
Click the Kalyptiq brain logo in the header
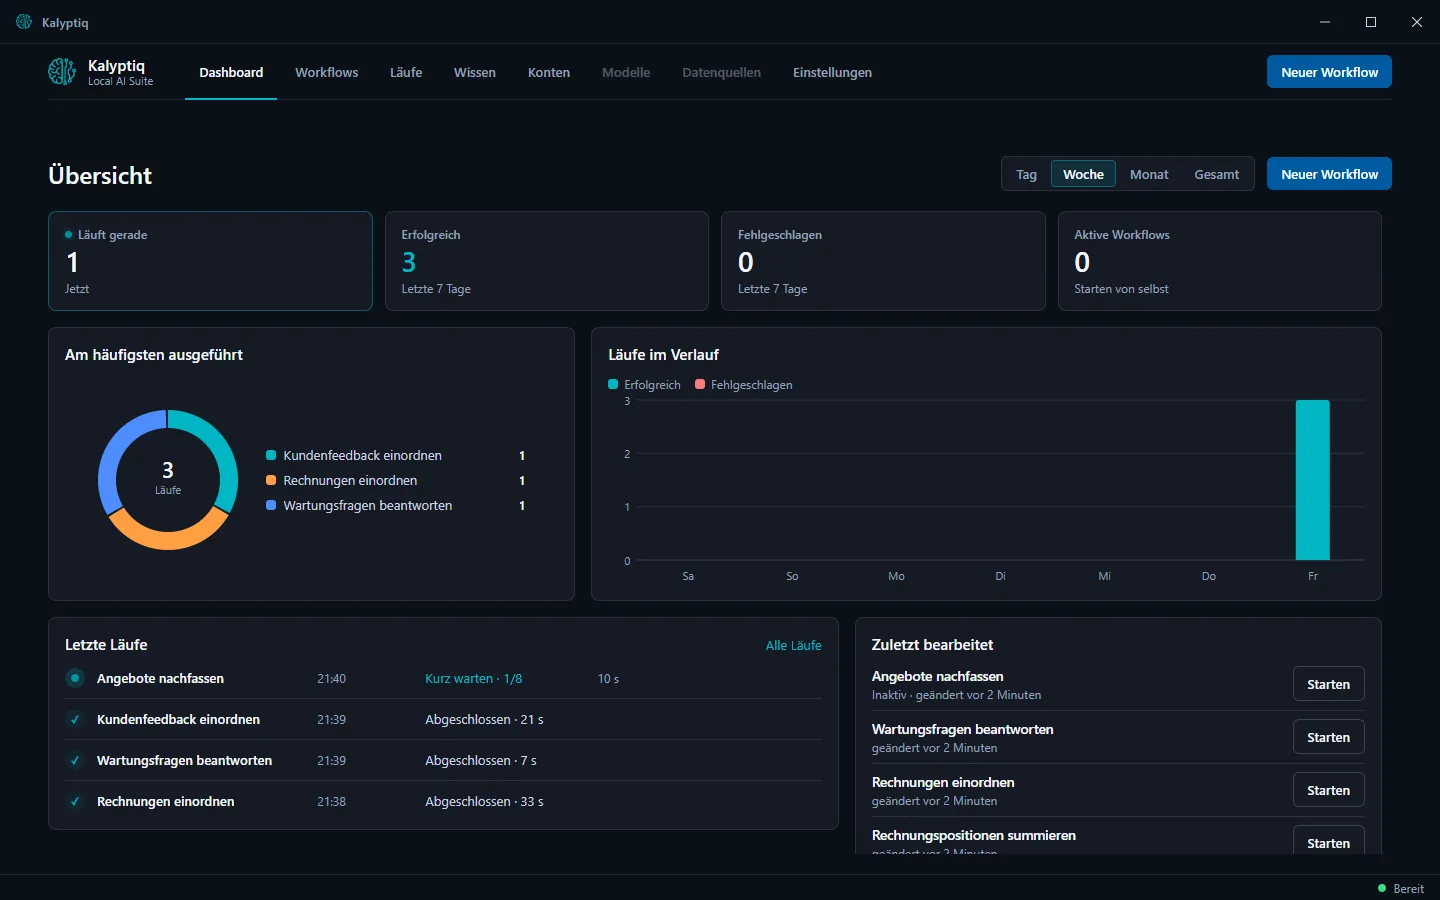pos(62,72)
